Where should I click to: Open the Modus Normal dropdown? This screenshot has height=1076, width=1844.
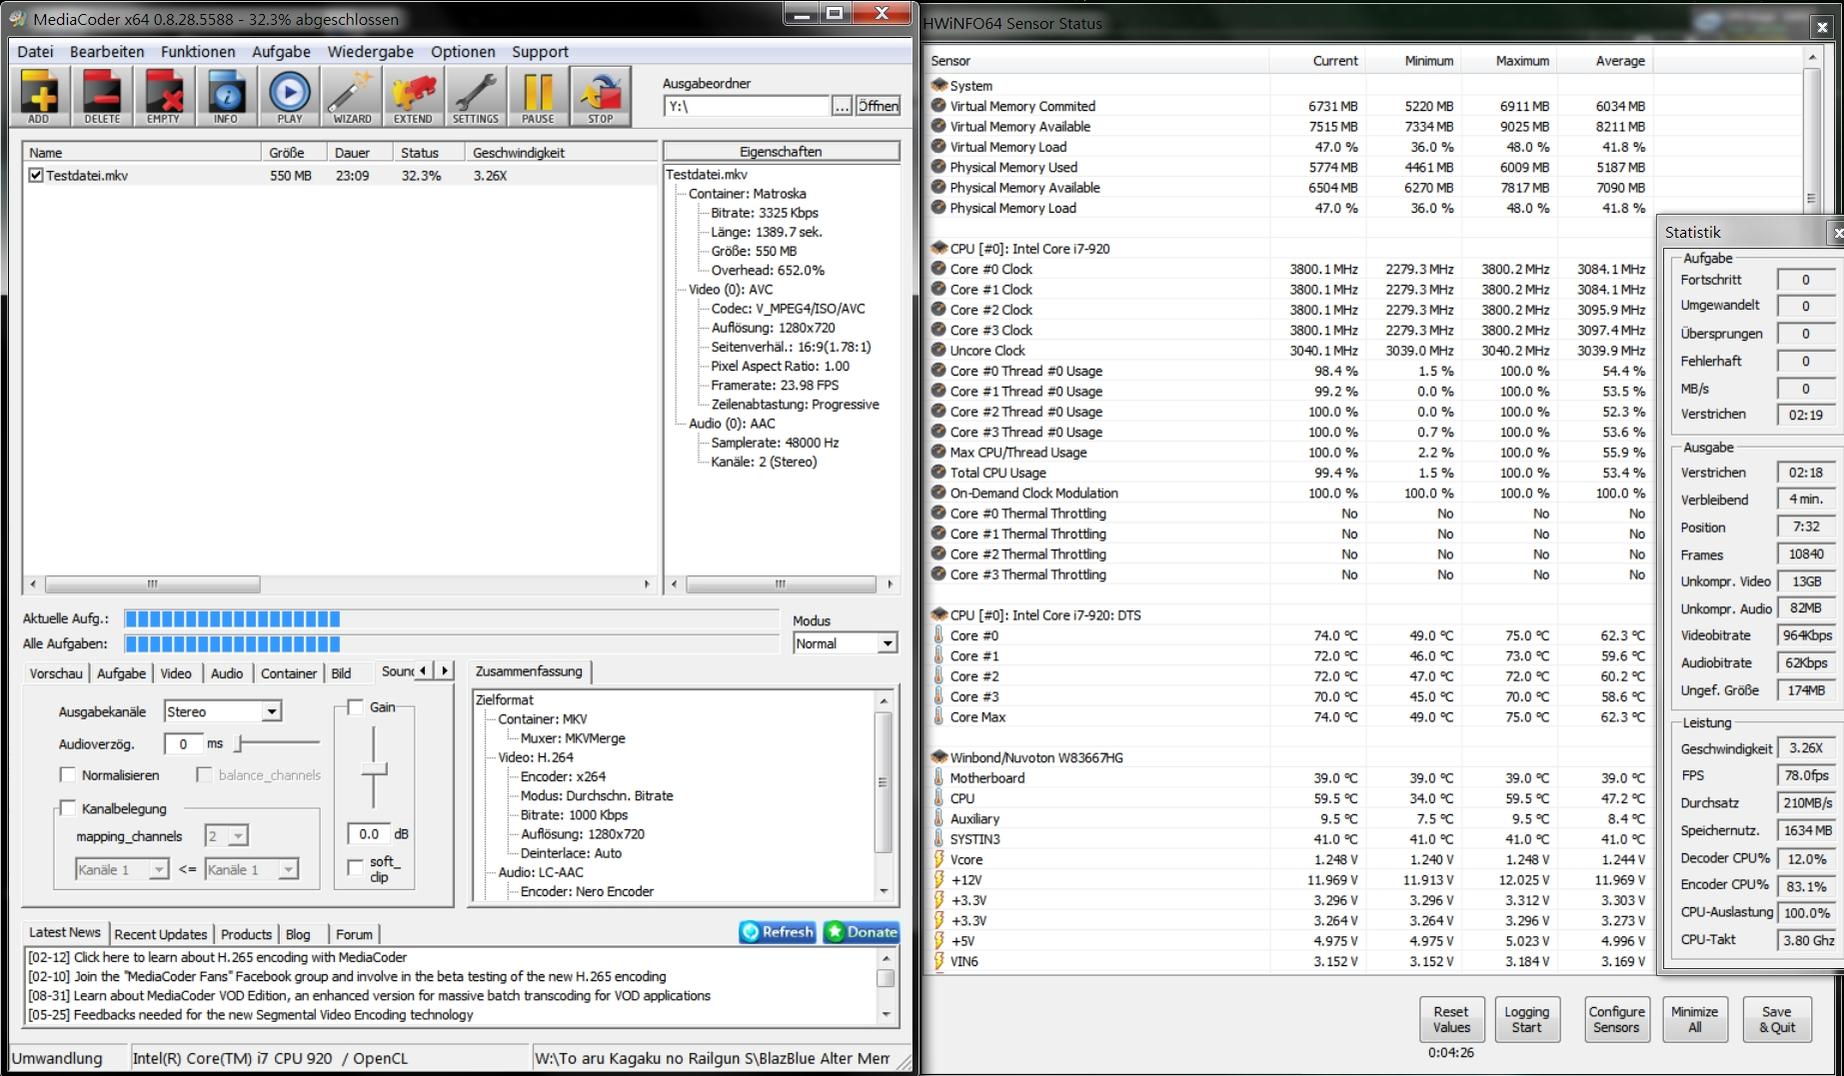coord(845,643)
